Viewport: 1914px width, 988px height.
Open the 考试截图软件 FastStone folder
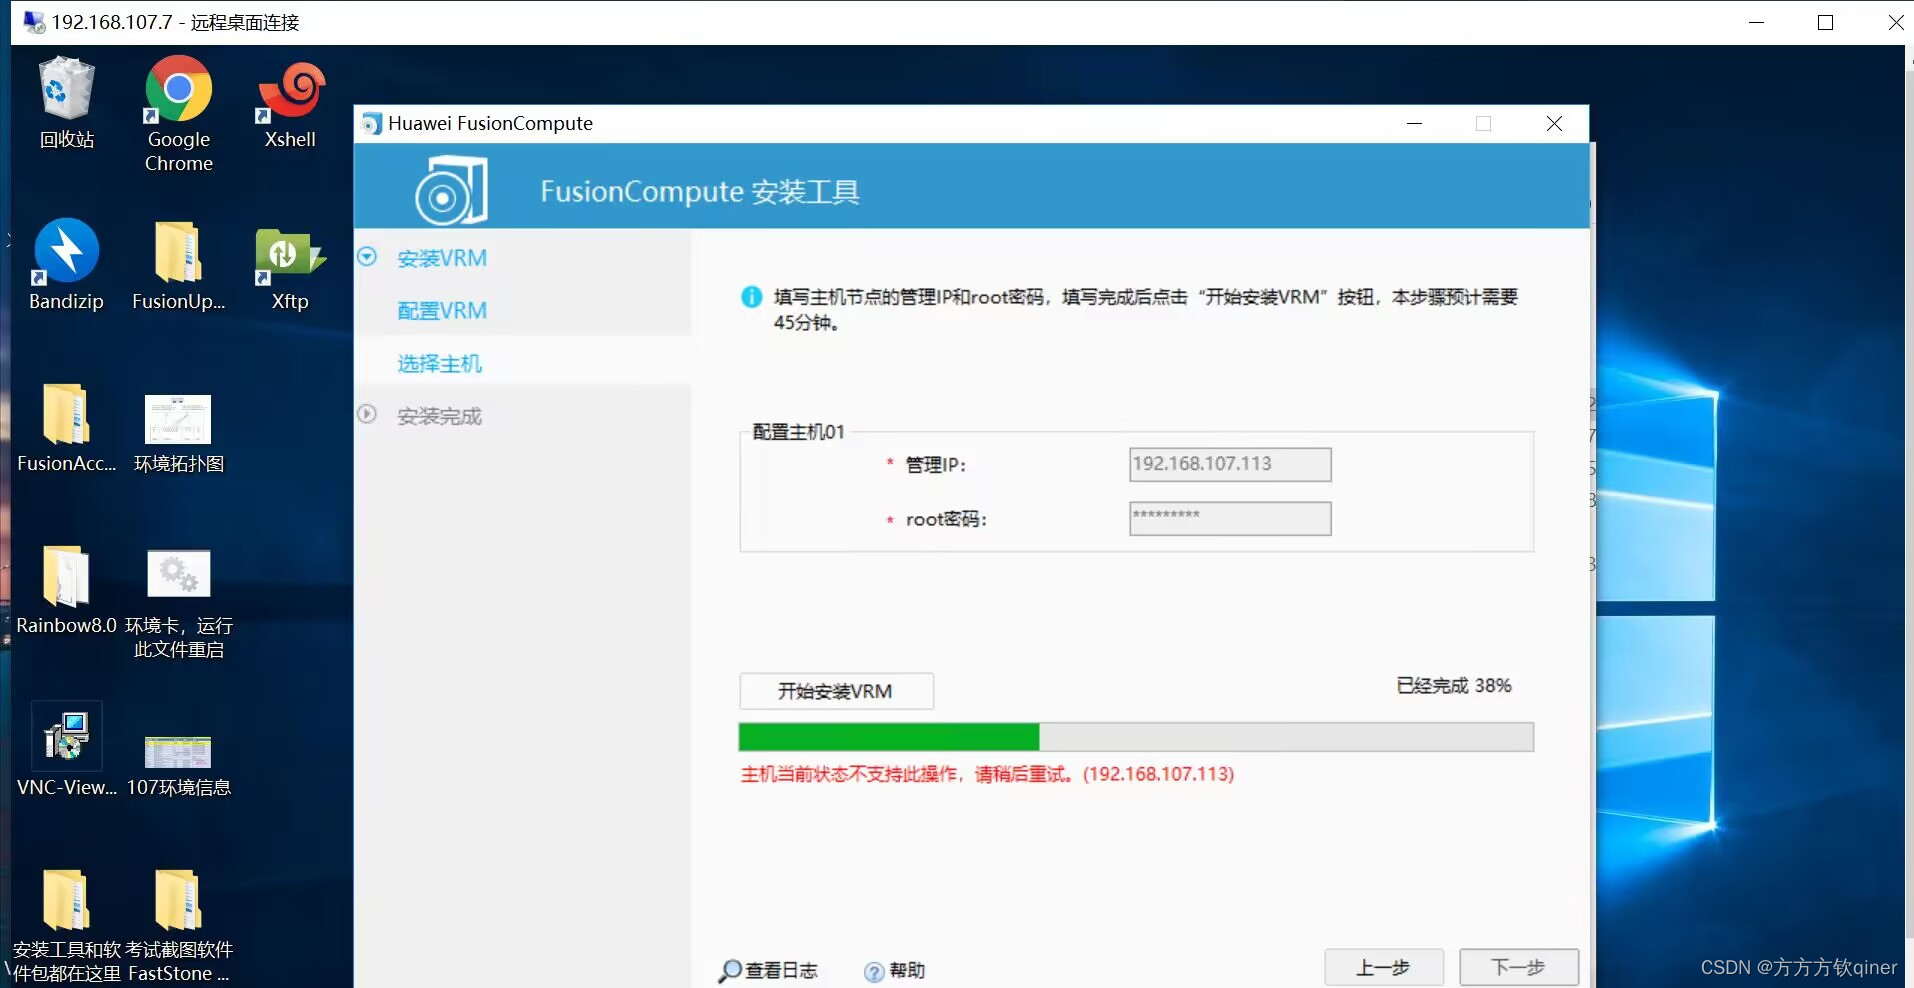[x=179, y=925]
